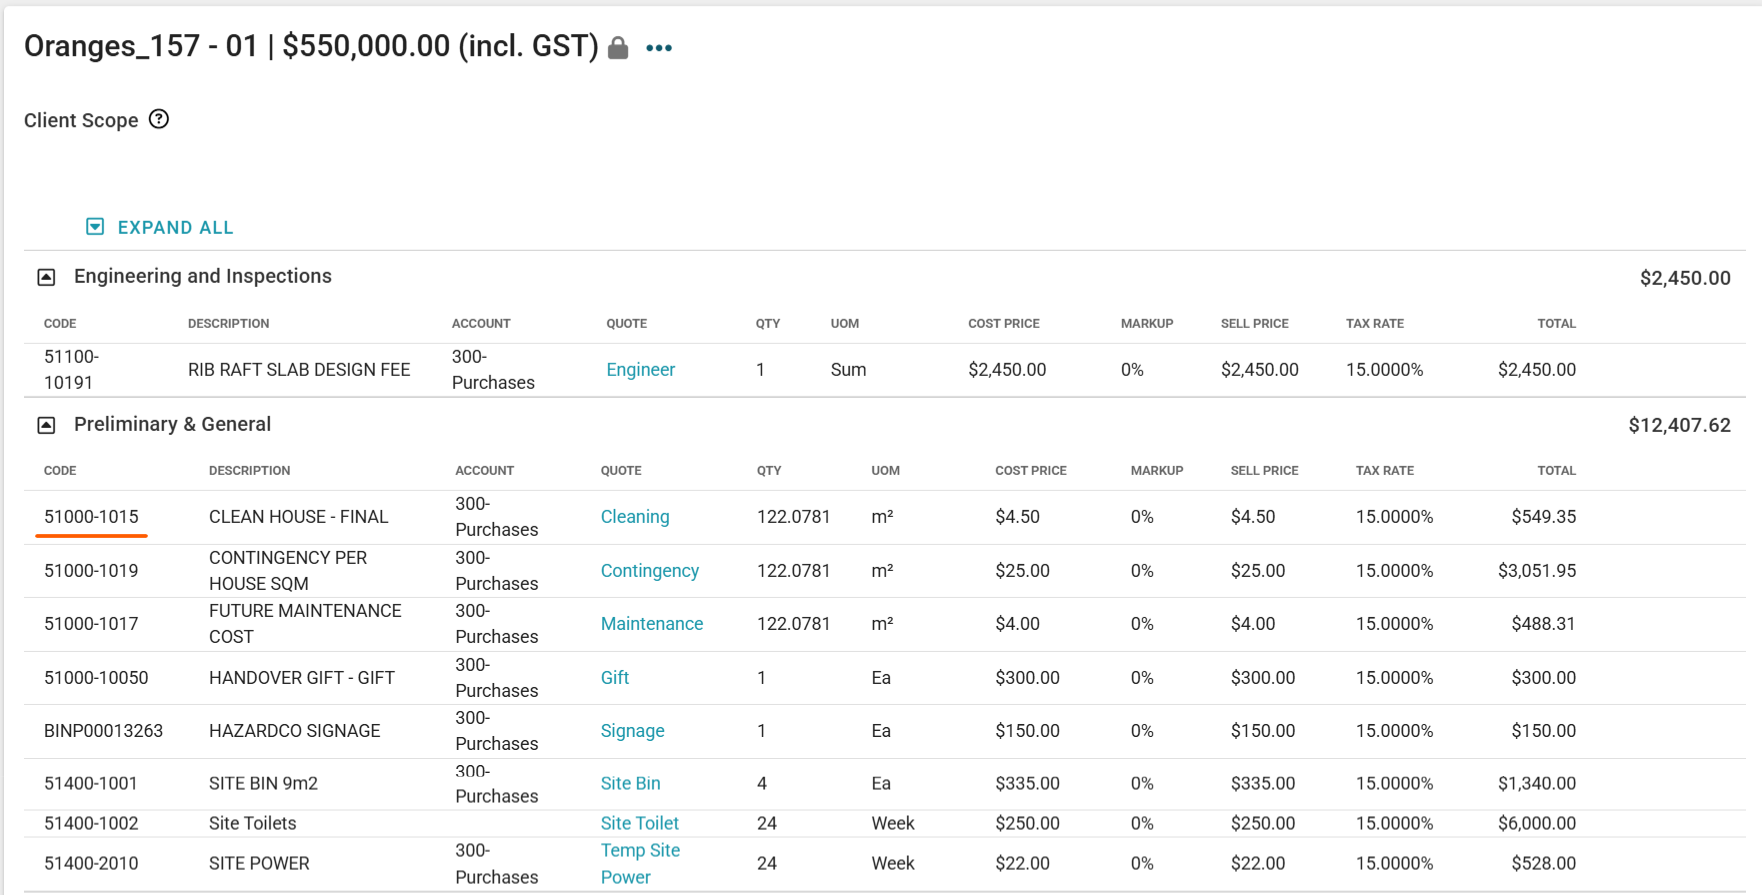This screenshot has width=1762, height=895.
Task: Click the Client Scope help question icon
Action: [159, 119]
